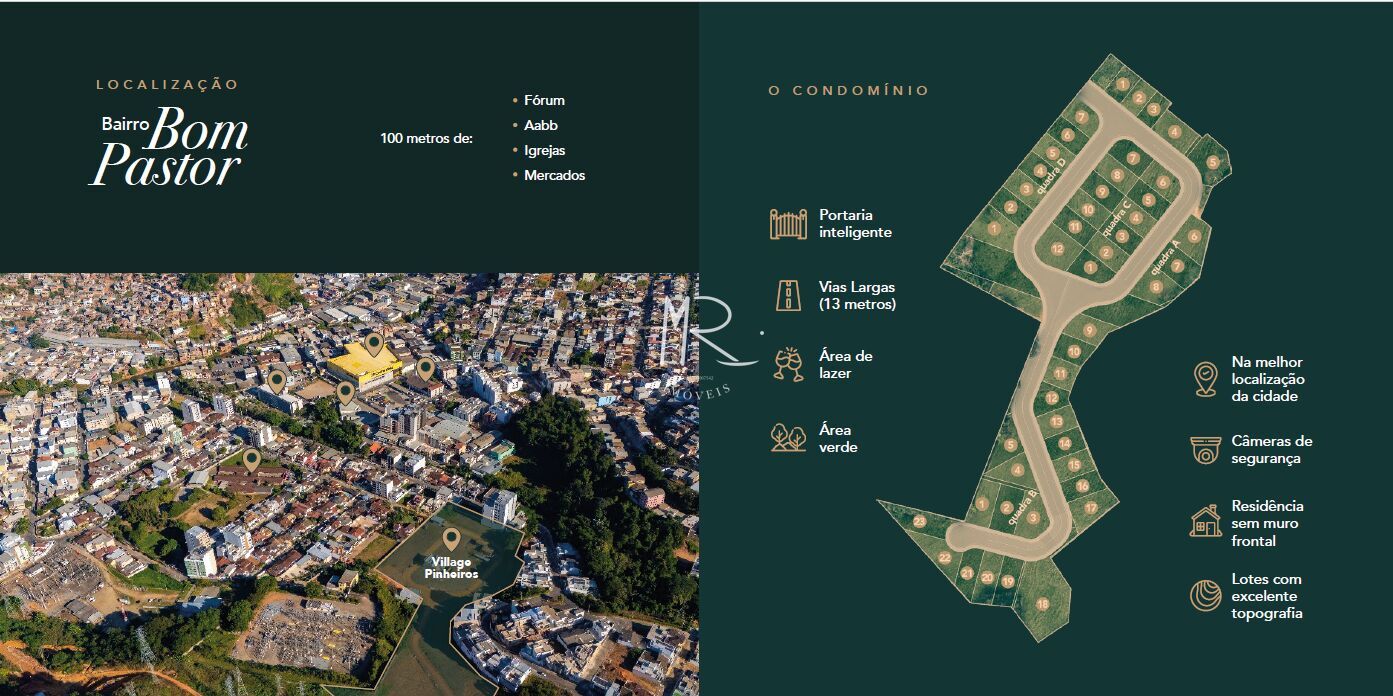
Task: Click the topography icon beside 'Lotes com excelente topografia'
Action: point(1206,596)
